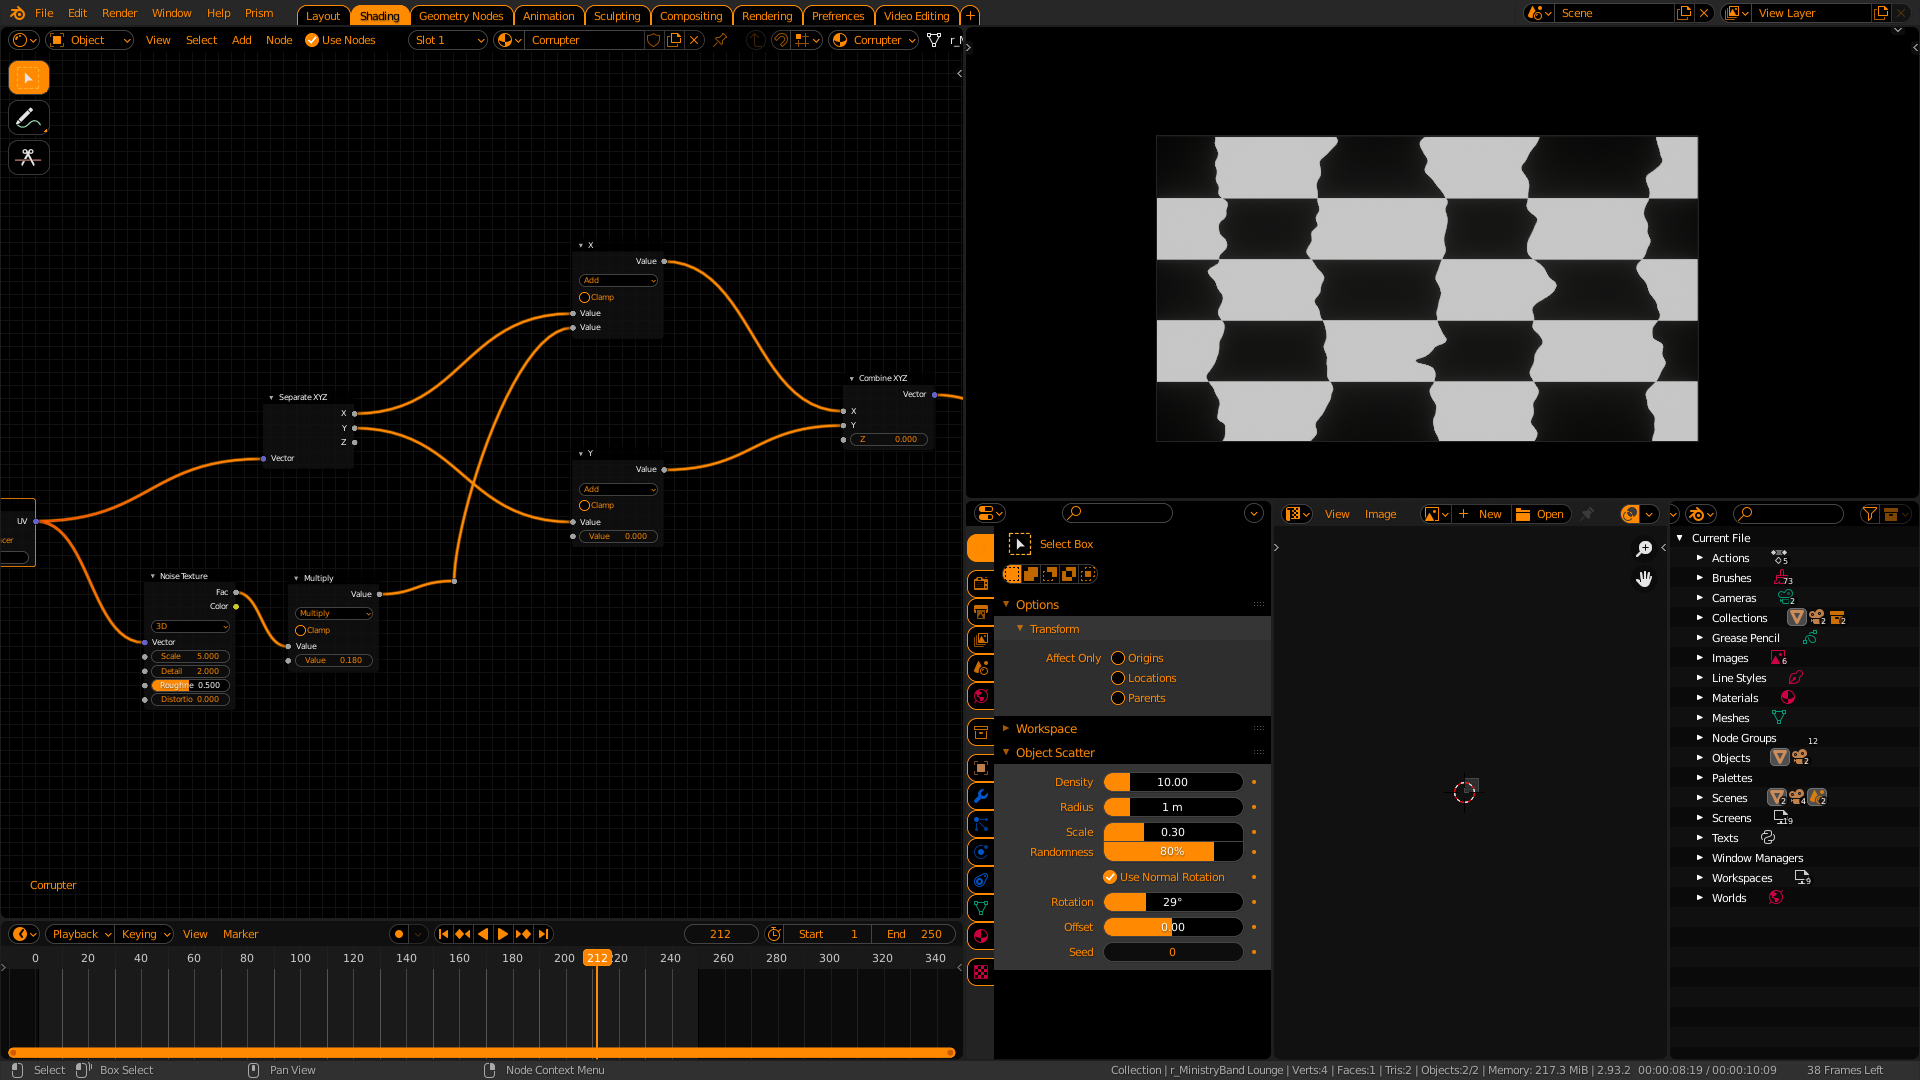Screen dimensions: 1920x1080
Task: Open the Render properties tab
Action: click(981, 584)
